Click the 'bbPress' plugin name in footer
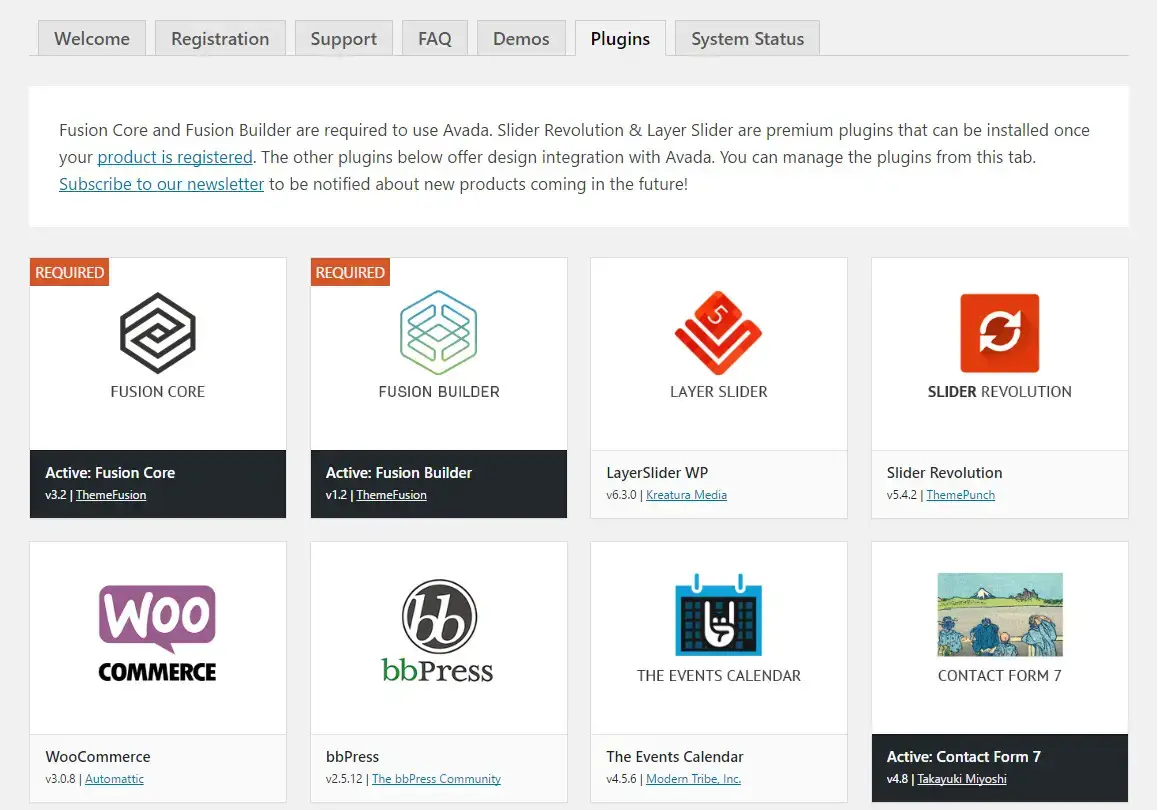The height and width of the screenshot is (810, 1157). click(352, 757)
